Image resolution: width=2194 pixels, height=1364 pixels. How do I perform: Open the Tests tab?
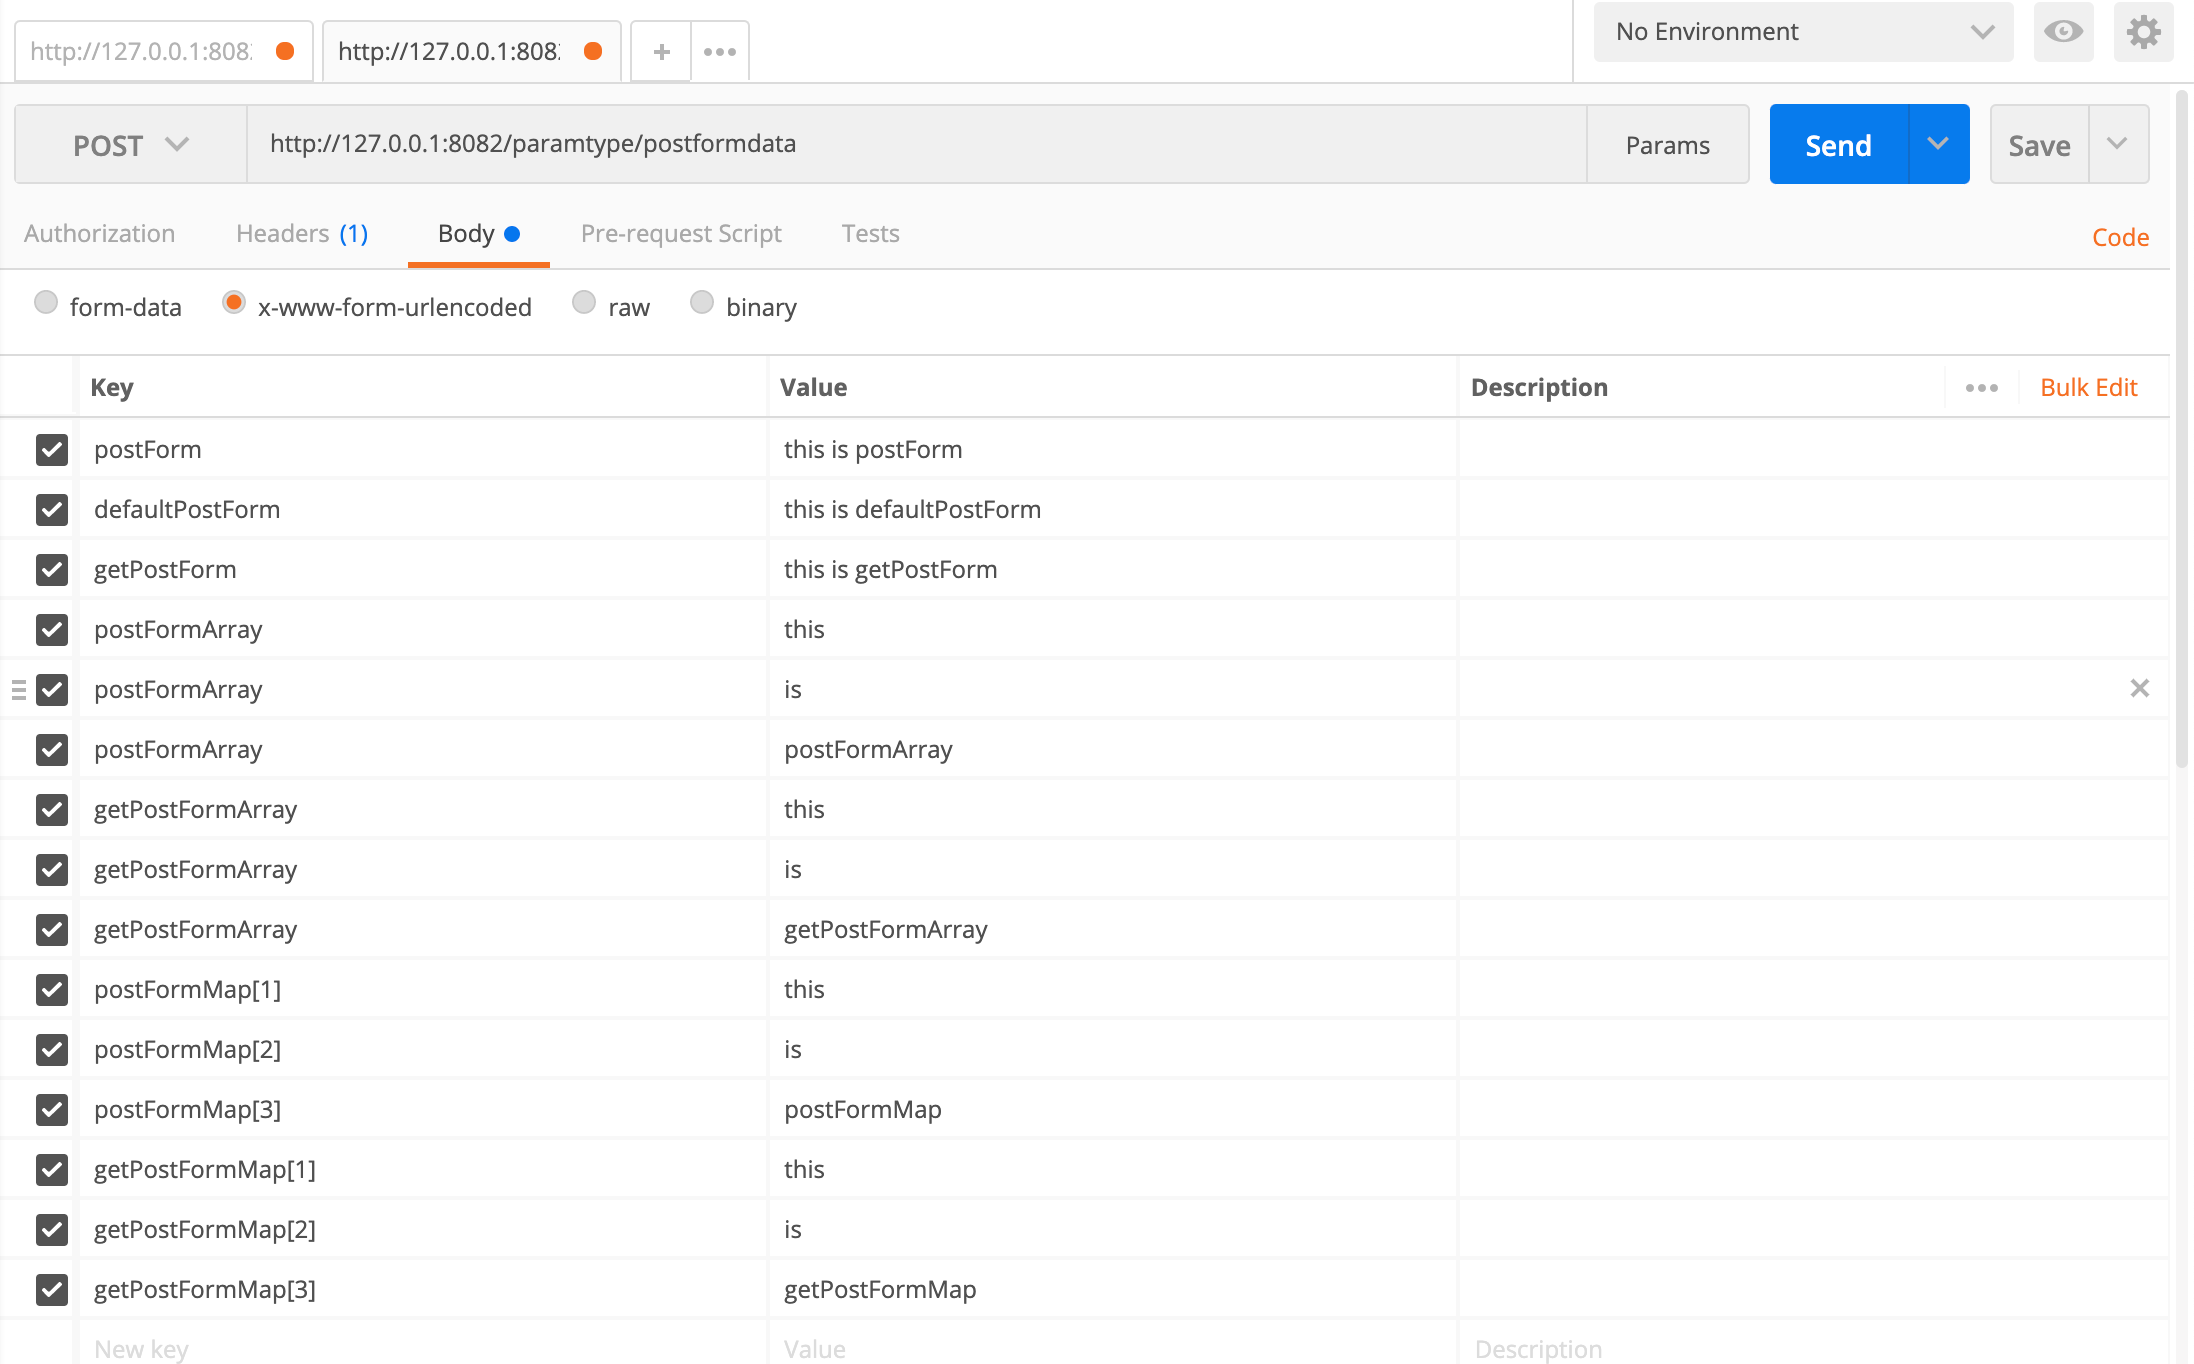click(870, 234)
